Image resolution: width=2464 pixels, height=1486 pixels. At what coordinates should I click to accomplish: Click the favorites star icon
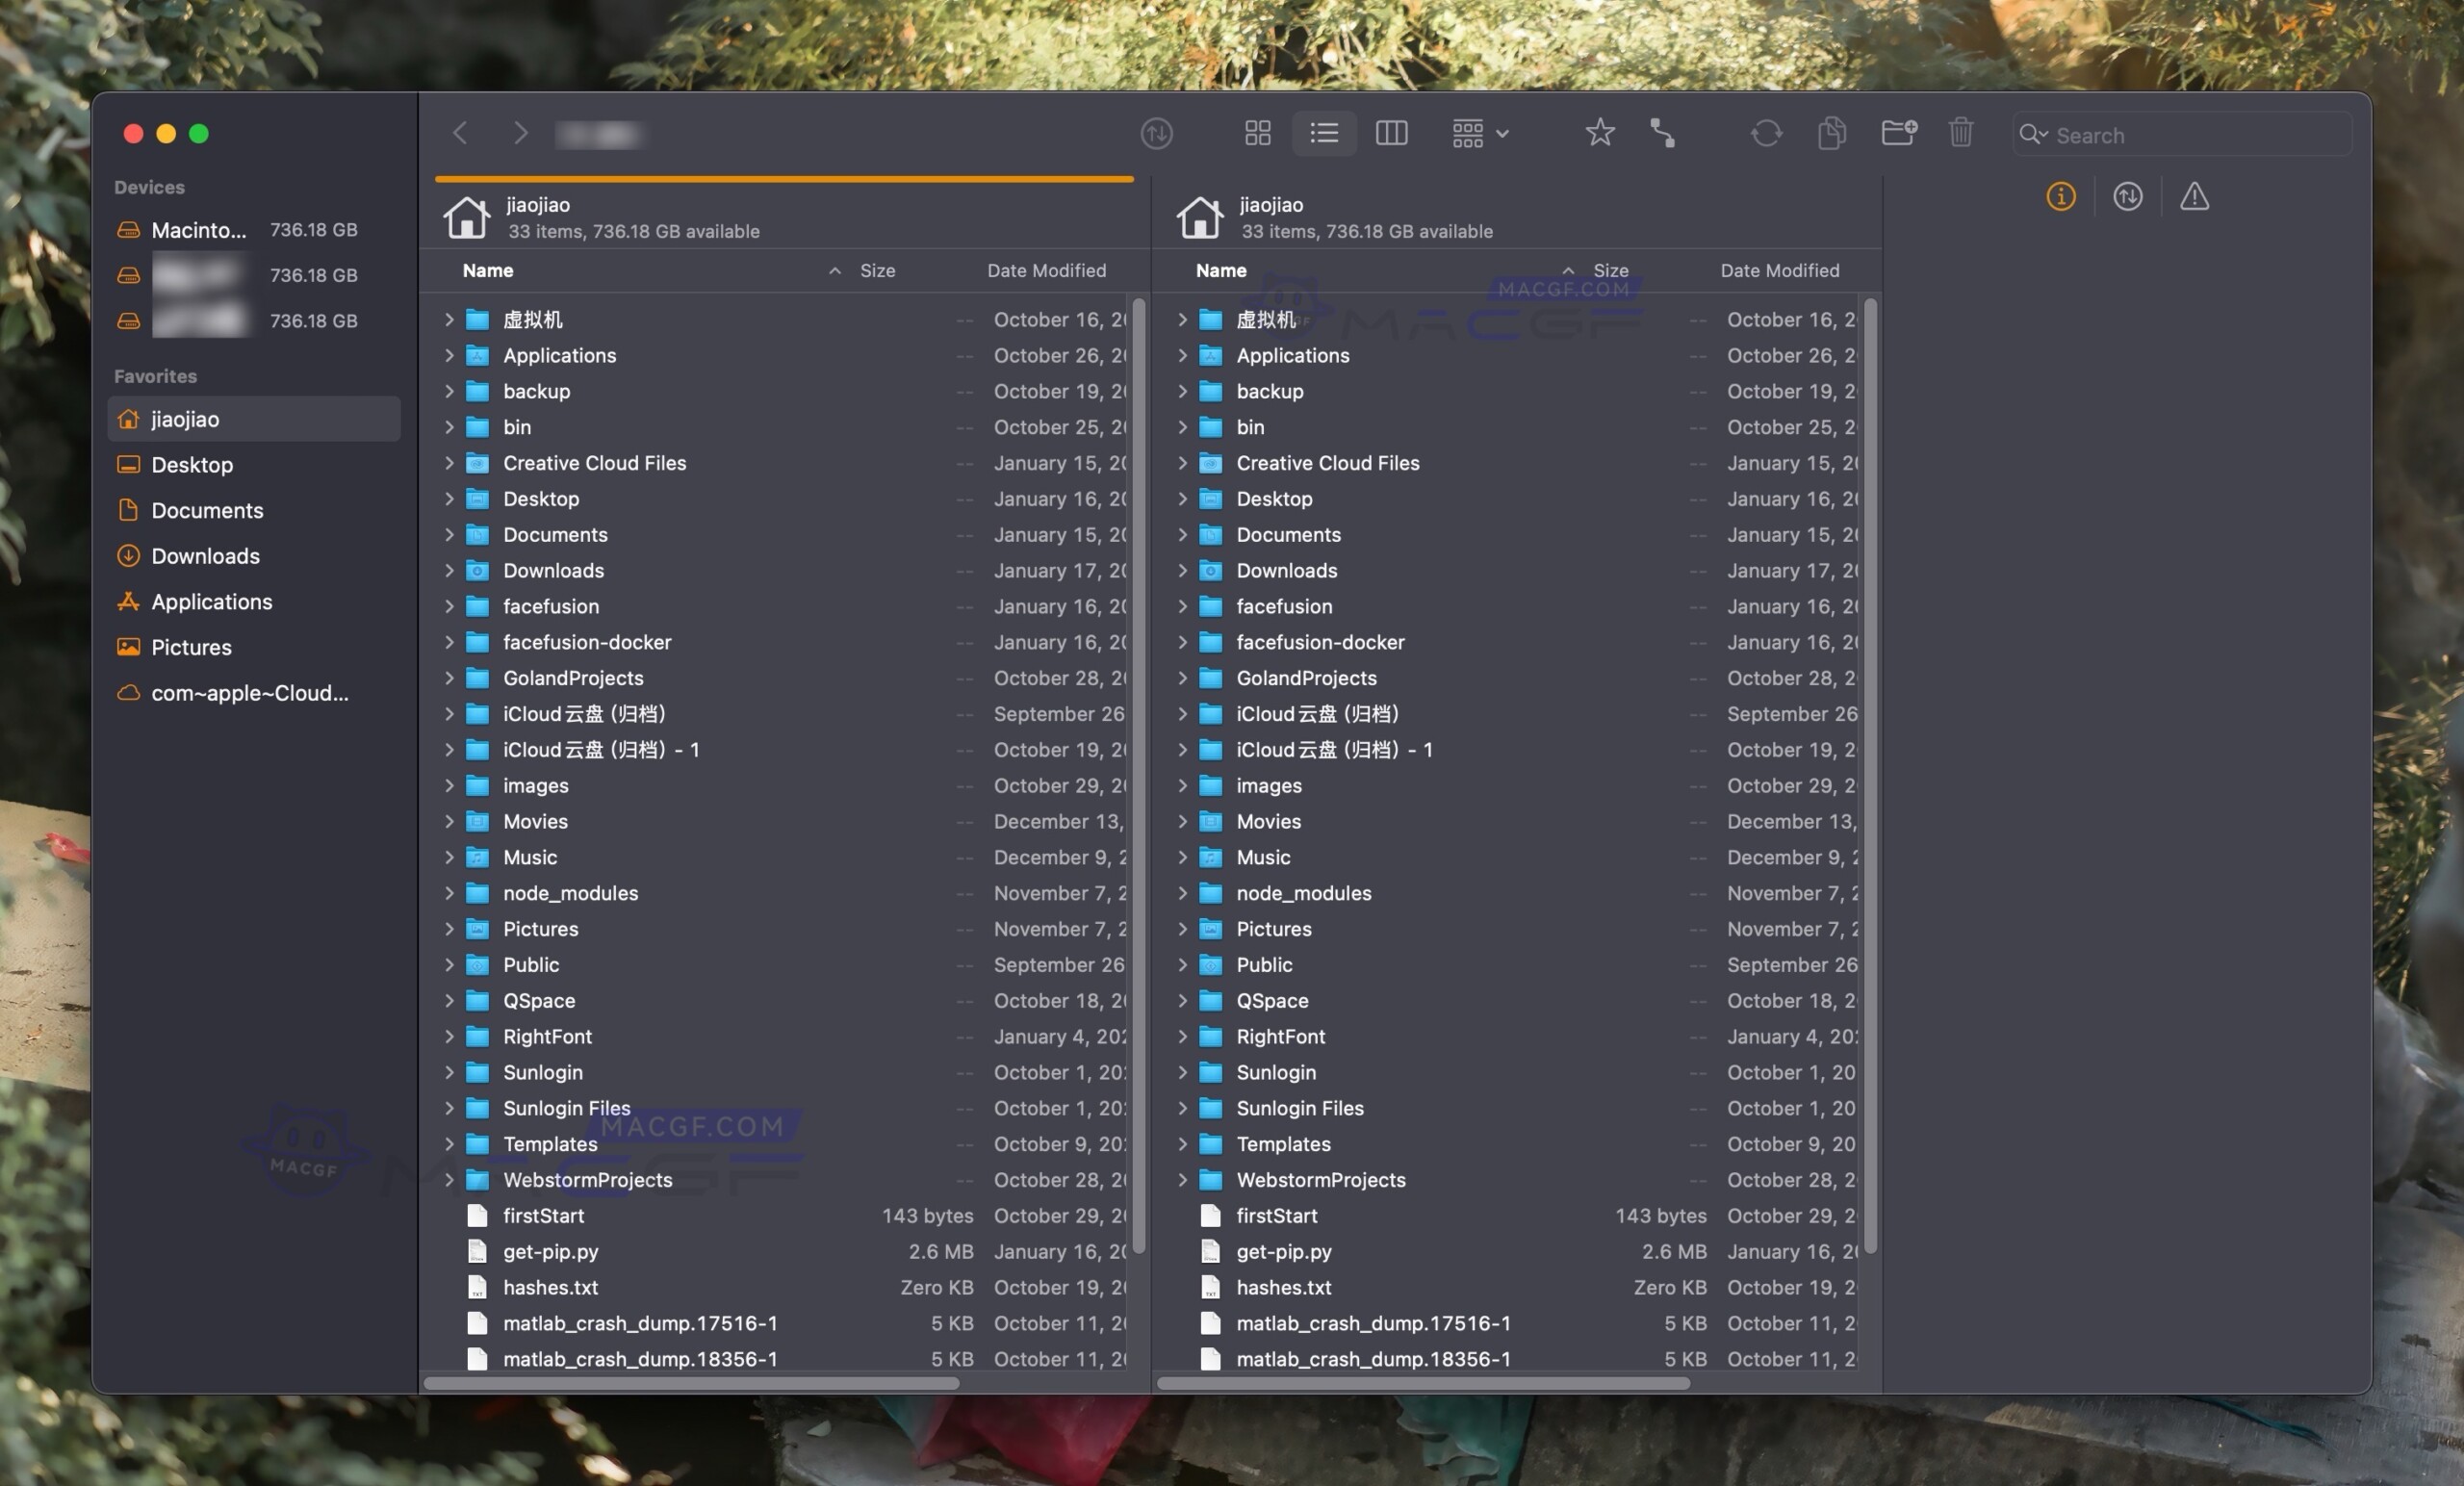tap(1599, 133)
